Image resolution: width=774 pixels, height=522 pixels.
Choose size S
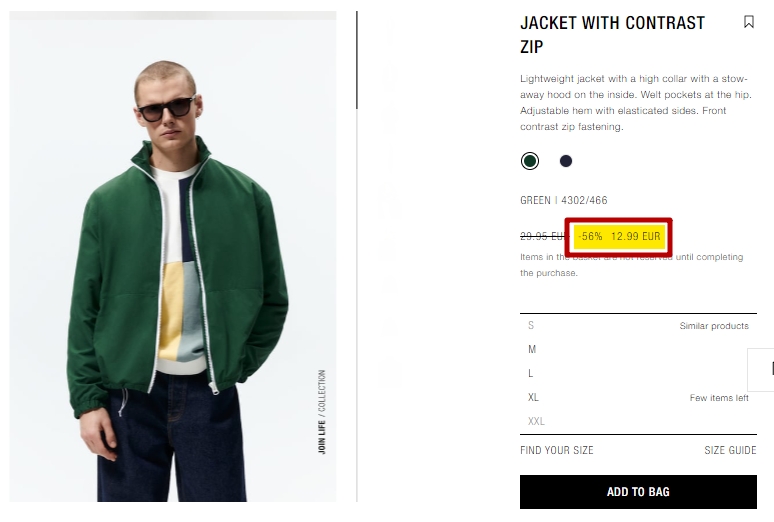(x=531, y=325)
